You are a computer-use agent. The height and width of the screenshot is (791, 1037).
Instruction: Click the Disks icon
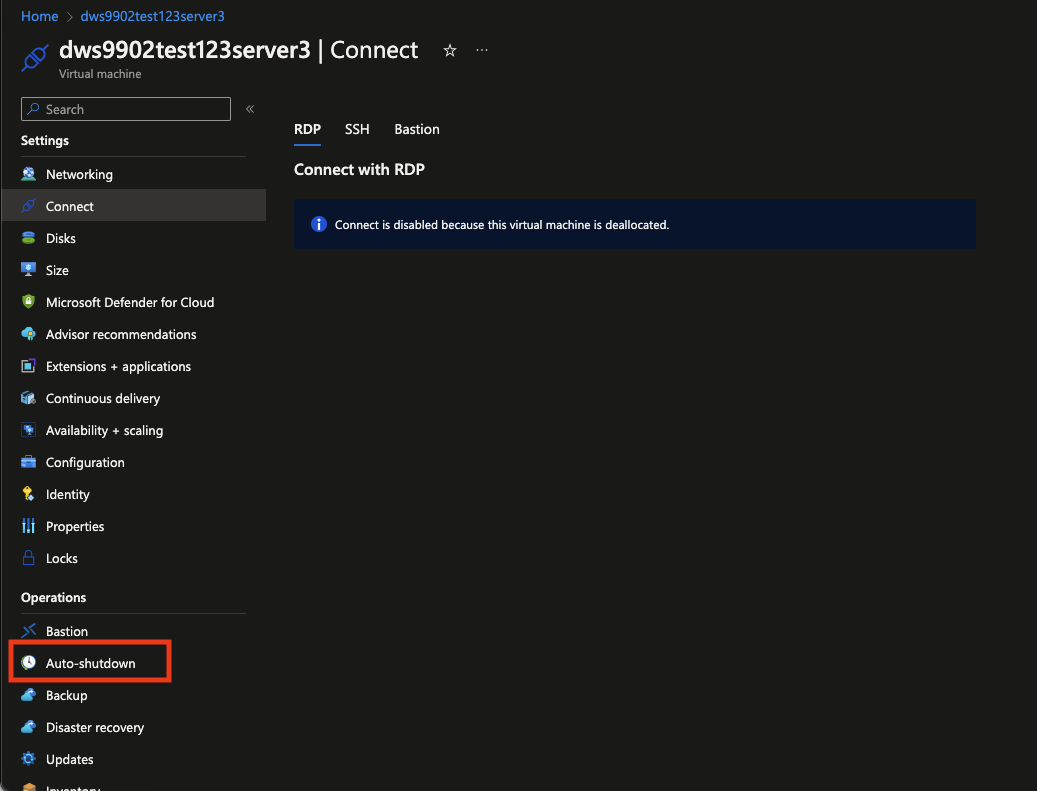point(28,238)
